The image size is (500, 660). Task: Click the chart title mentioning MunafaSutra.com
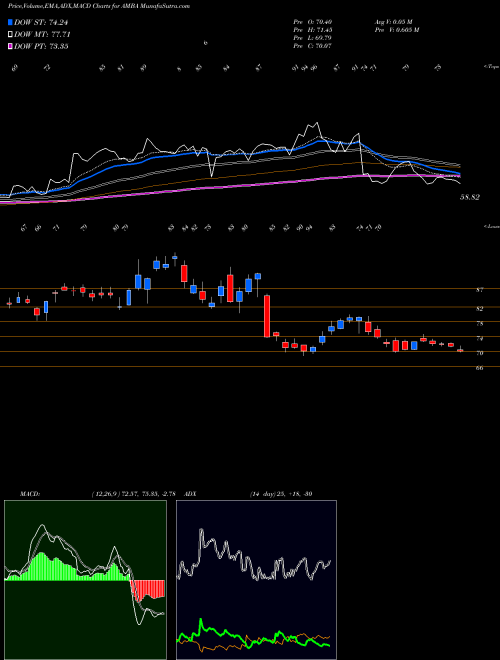[98, 6]
